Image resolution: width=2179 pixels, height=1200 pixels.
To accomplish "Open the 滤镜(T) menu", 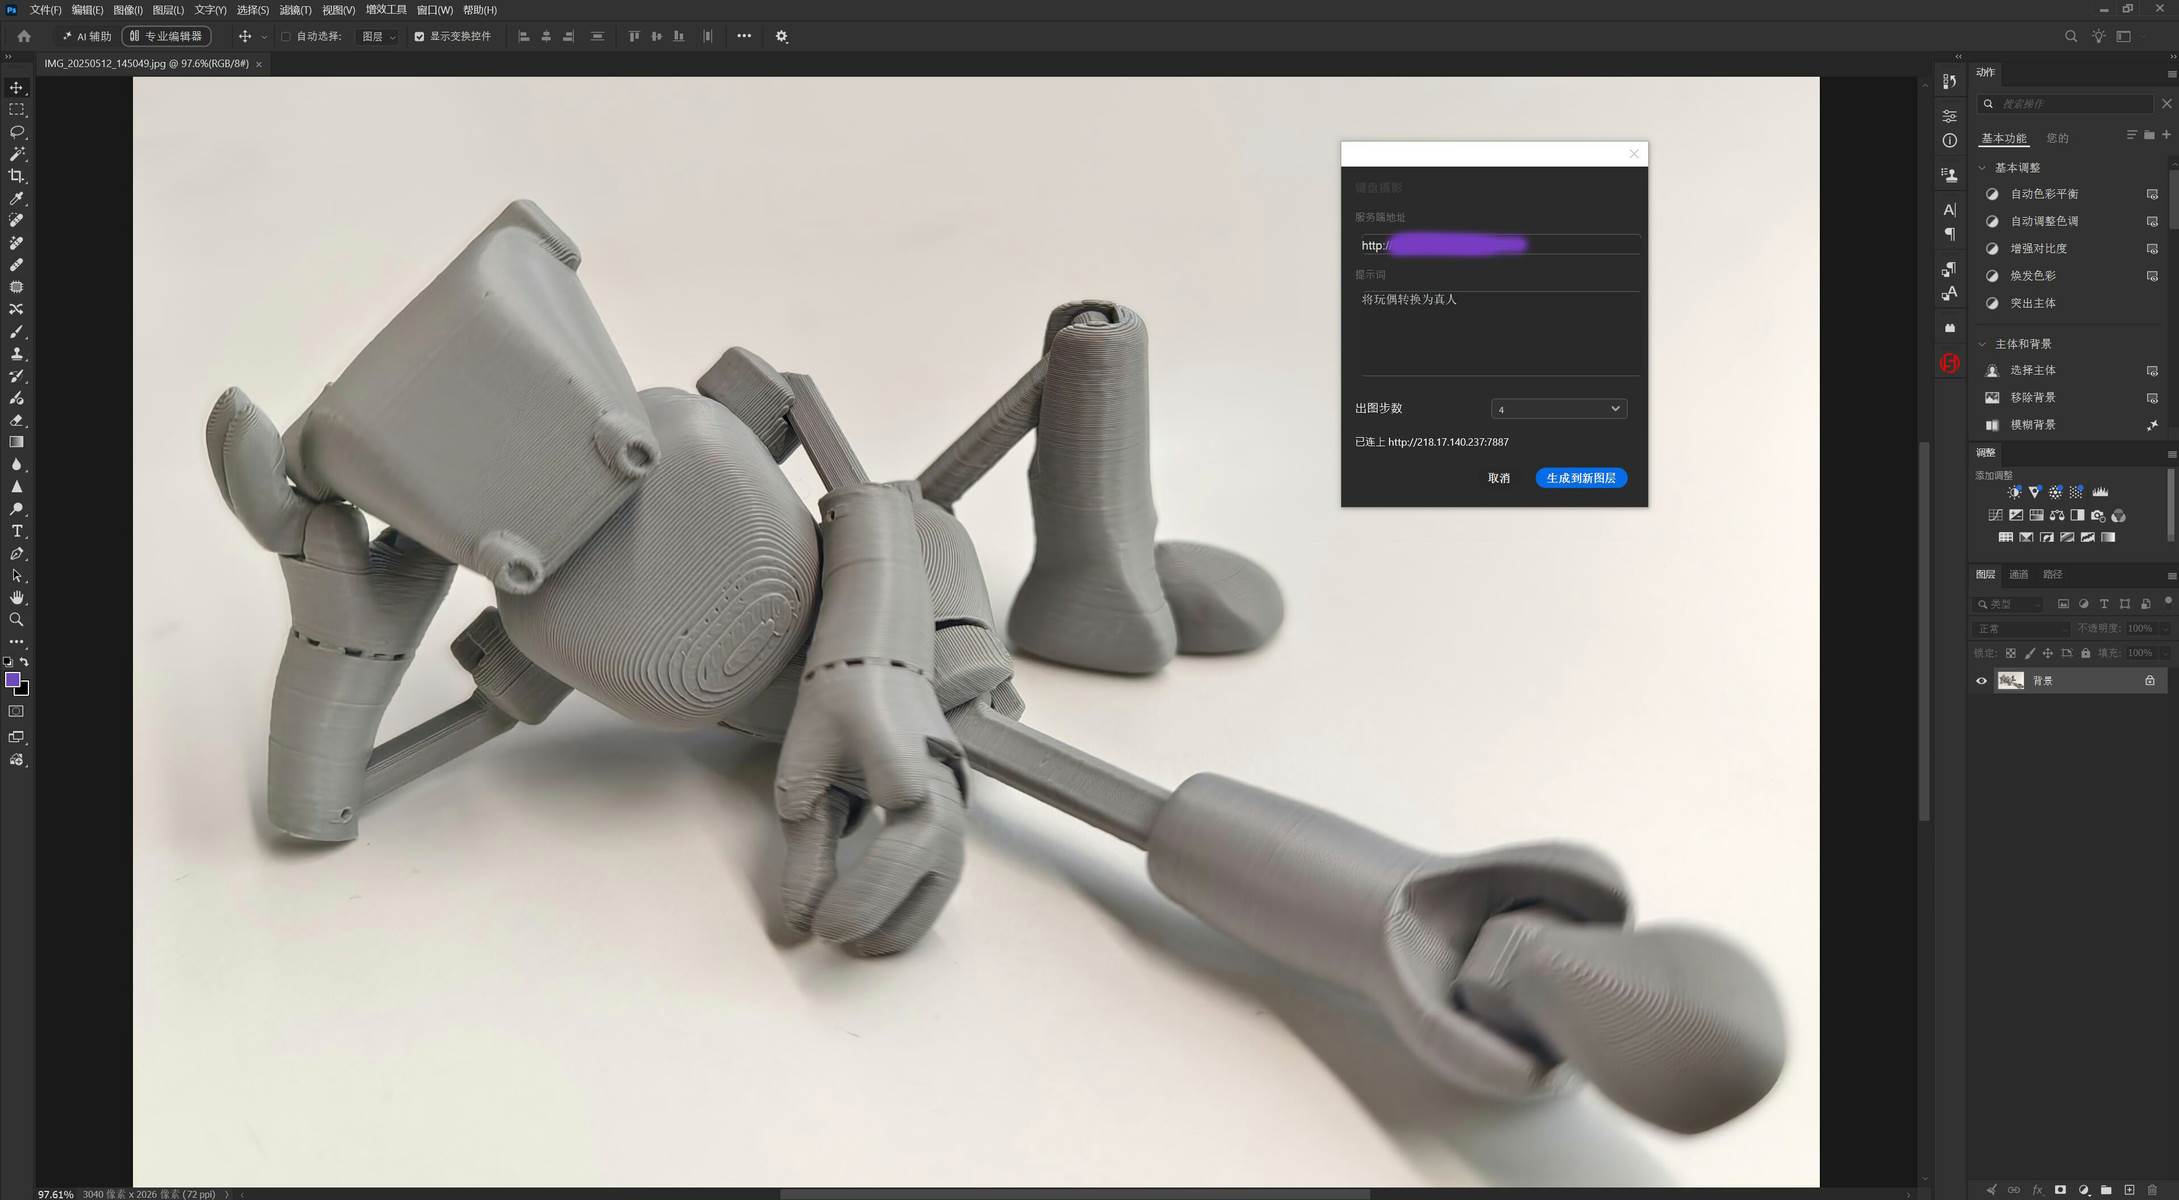I will 295,10.
